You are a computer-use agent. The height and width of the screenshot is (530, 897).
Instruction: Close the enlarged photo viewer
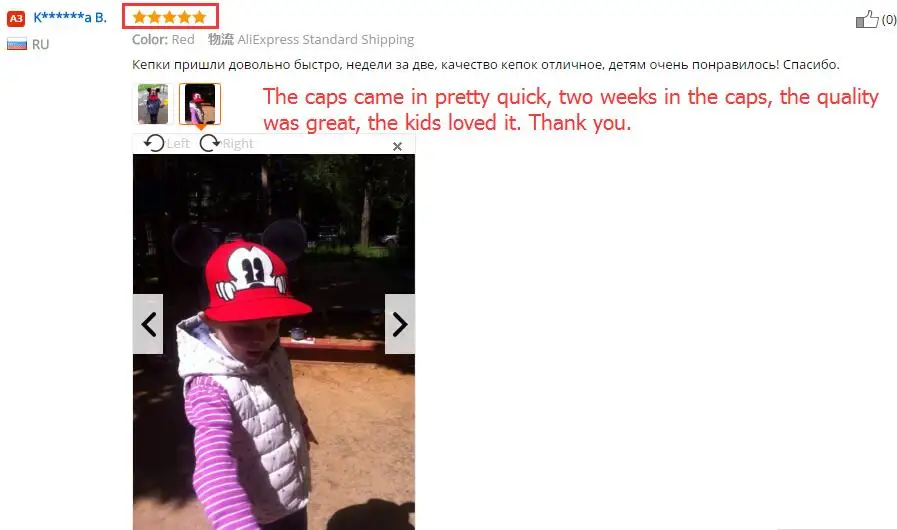tap(398, 147)
